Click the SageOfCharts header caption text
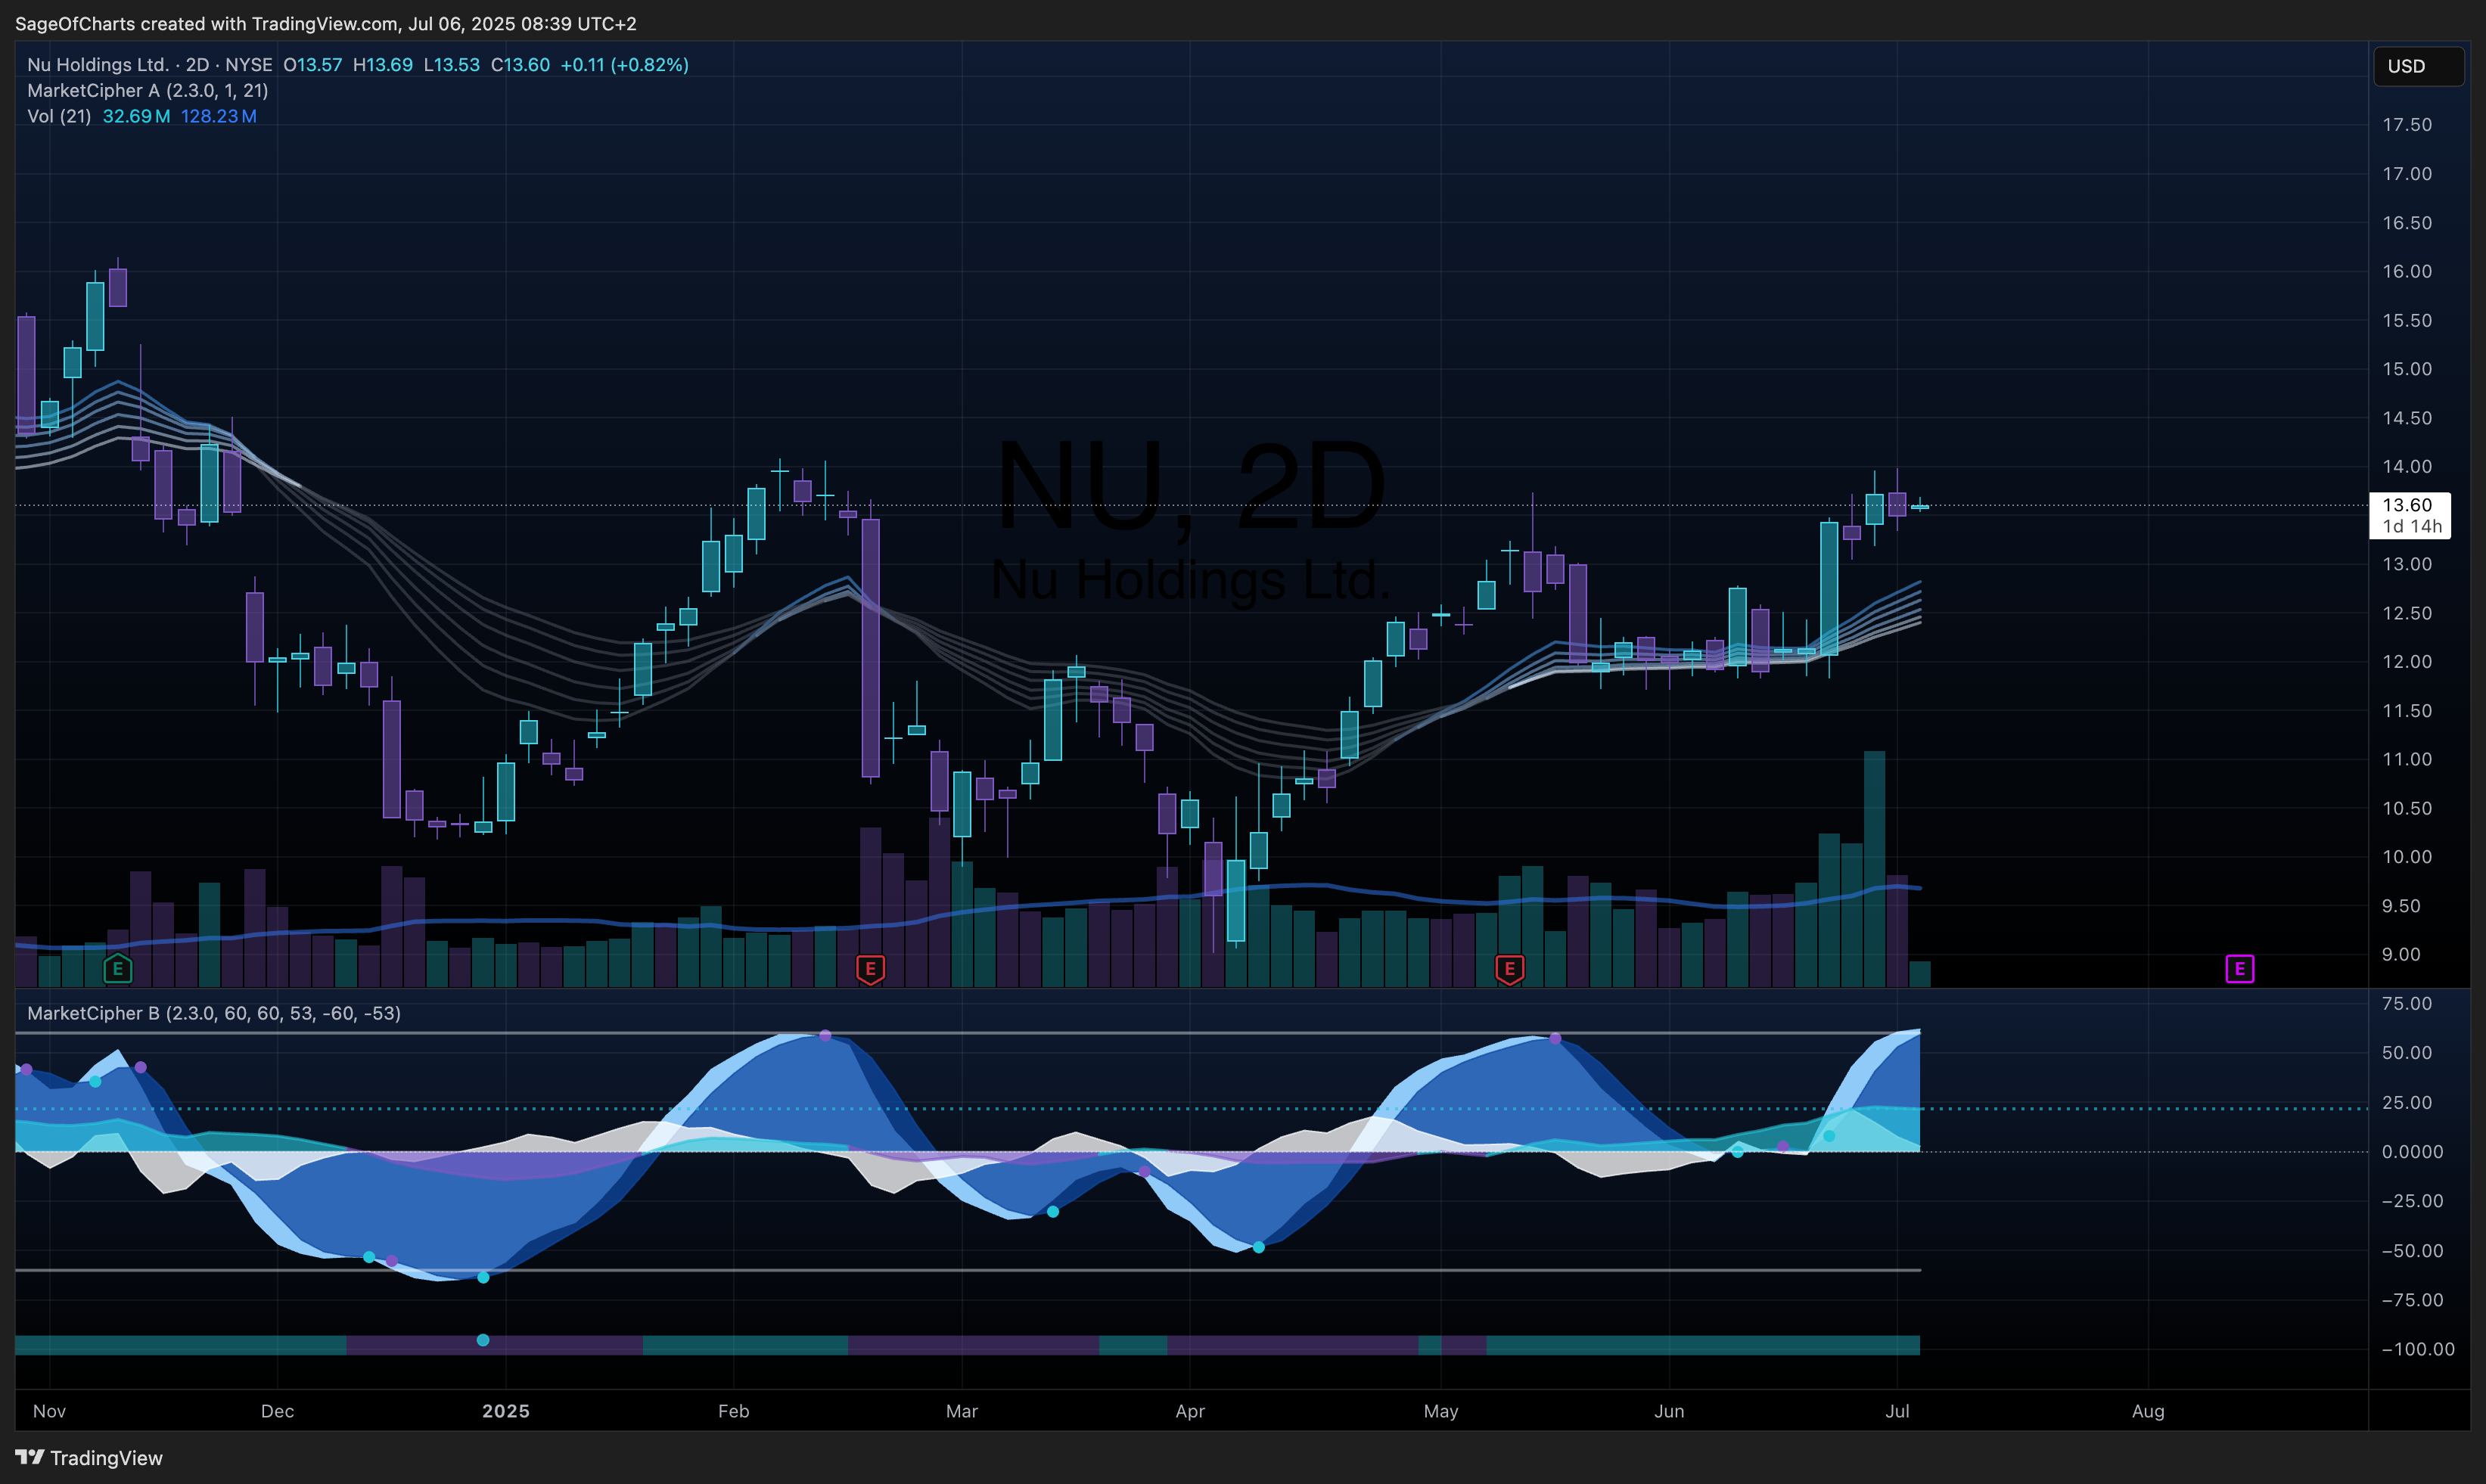This screenshot has height=1484, width=2486. click(x=326, y=23)
